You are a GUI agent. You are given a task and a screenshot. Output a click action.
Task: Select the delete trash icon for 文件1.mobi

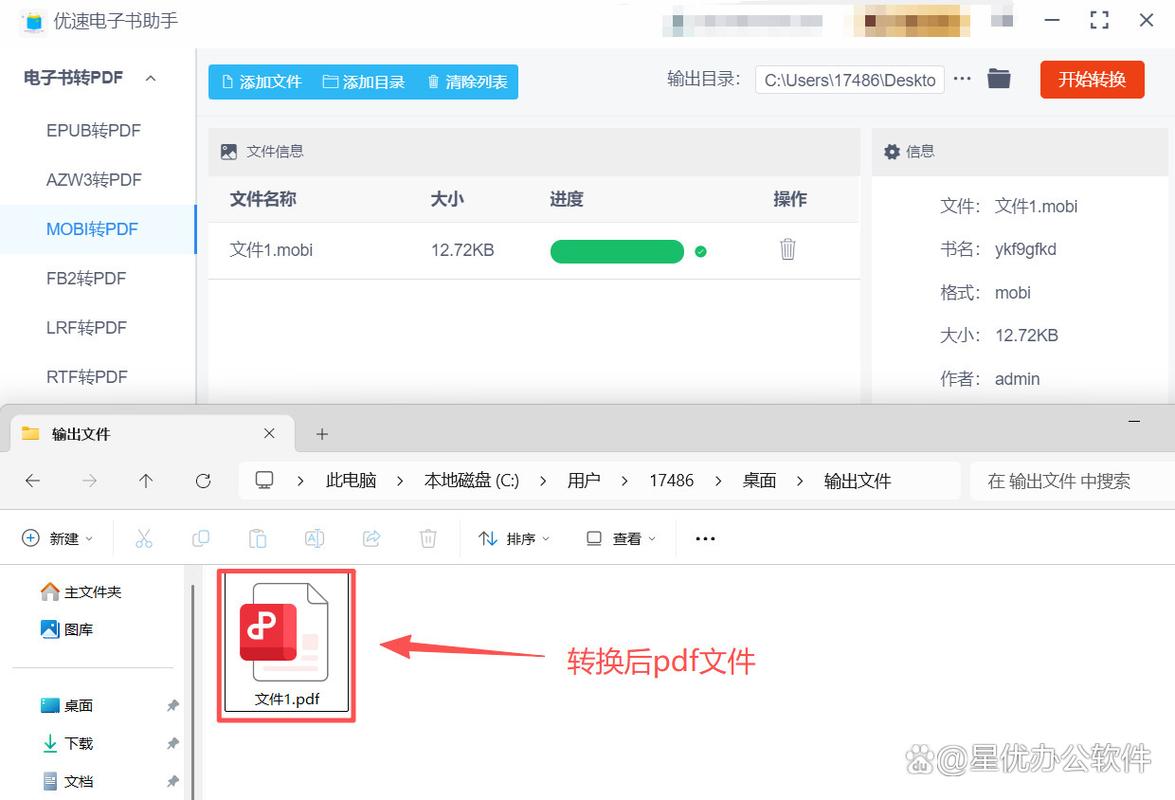(787, 250)
